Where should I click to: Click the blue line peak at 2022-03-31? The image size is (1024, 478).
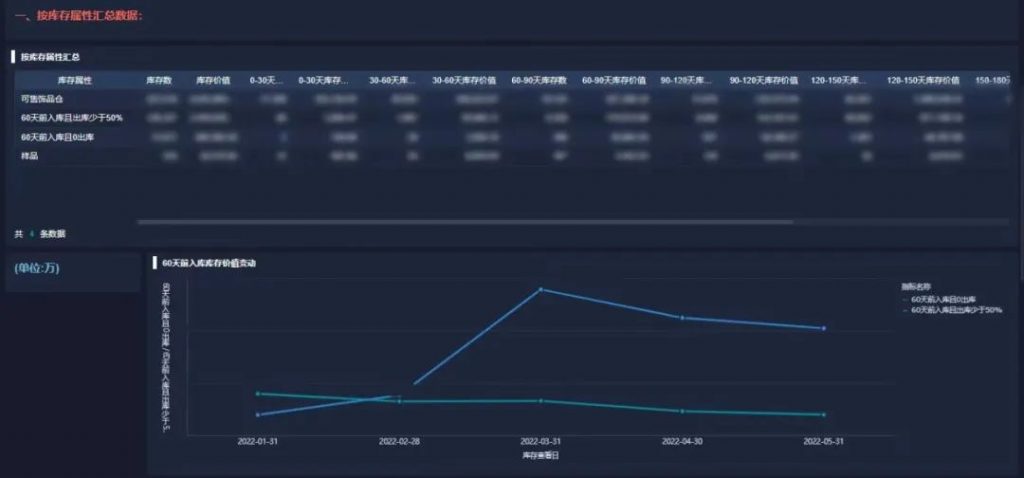pyautogui.click(x=541, y=290)
